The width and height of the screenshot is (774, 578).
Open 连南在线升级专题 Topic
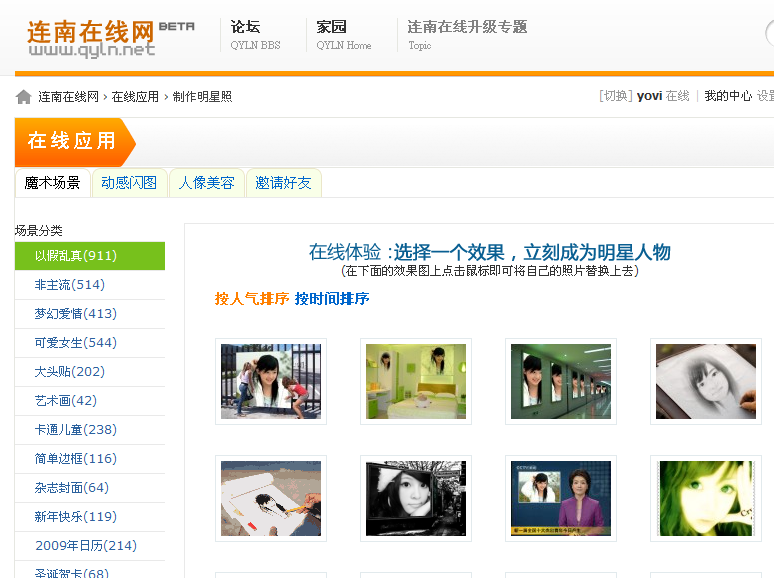coord(467,35)
